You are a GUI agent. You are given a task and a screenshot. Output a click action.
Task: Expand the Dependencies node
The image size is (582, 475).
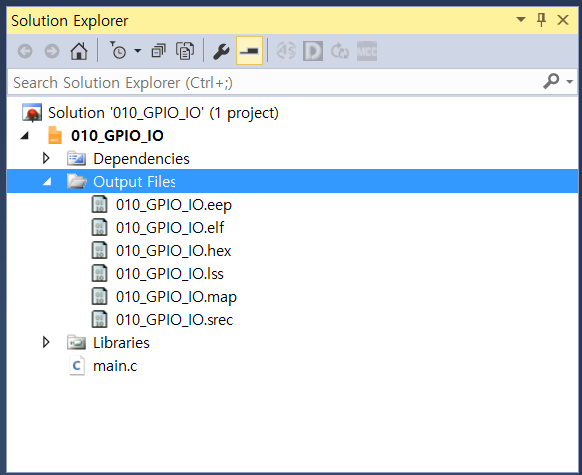point(46,158)
